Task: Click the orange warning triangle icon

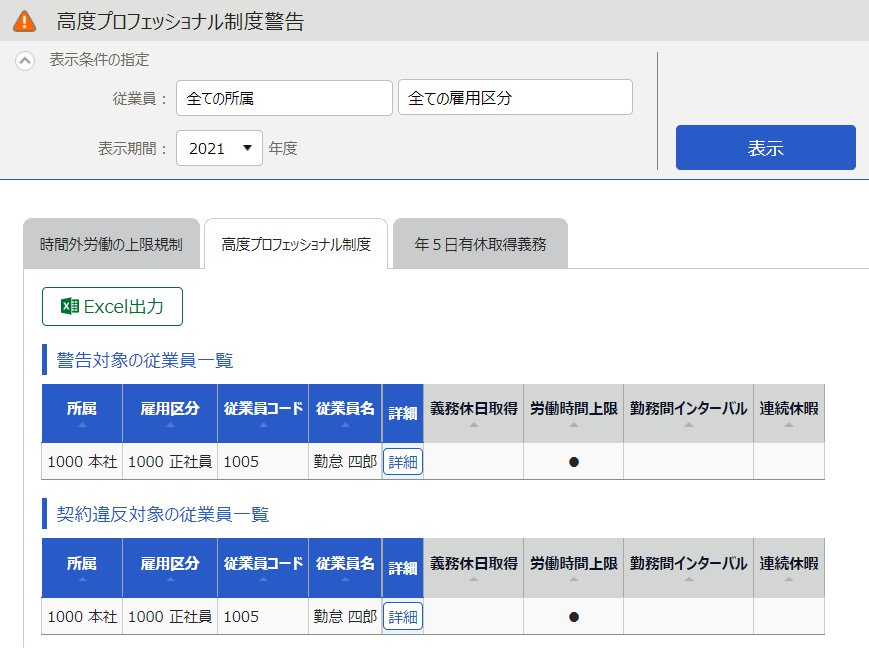Action: point(25,18)
